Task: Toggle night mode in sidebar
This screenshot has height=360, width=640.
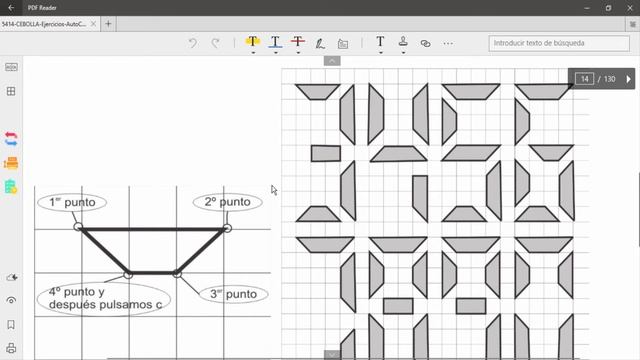Action: 11,278
